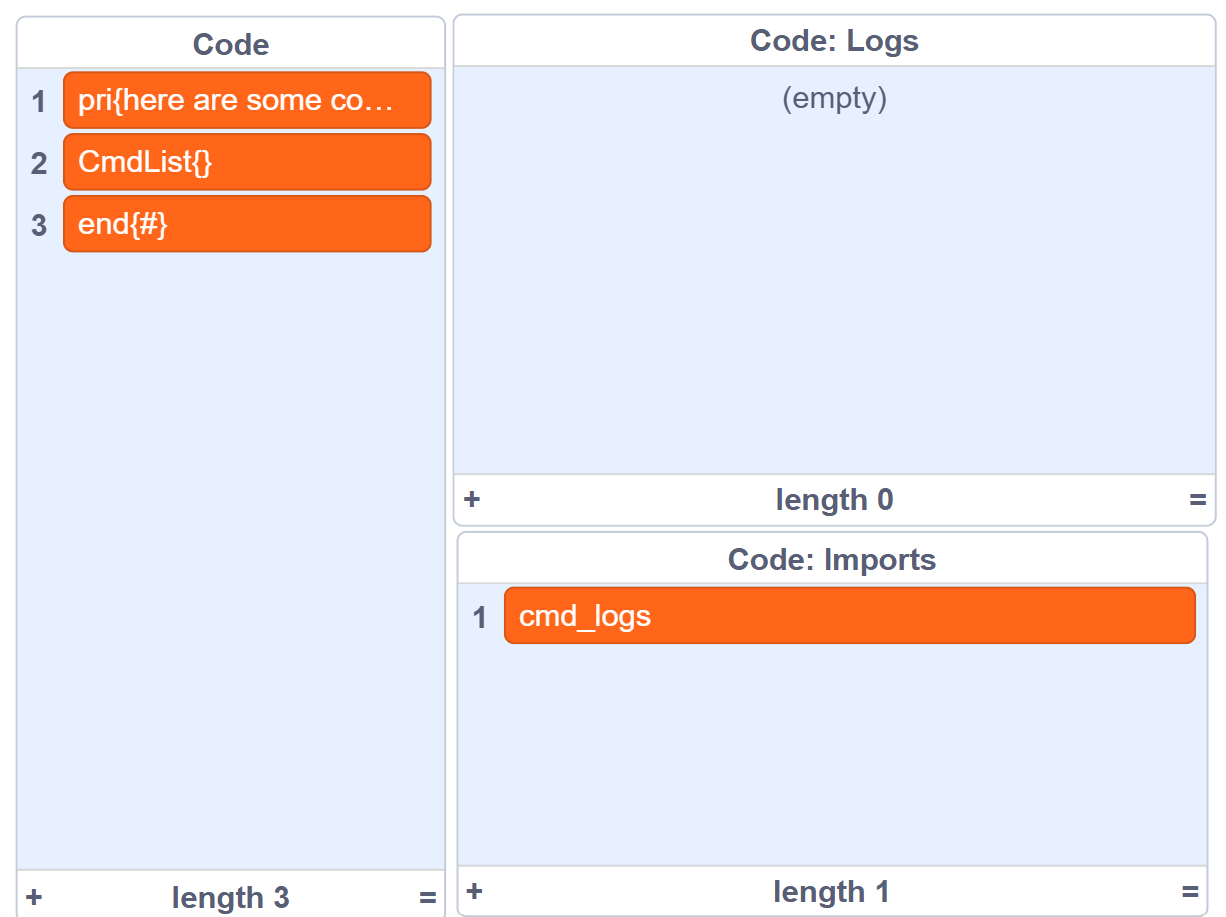Screen dimensions: 1226x917
Task: Click the 'length 0' label
Action: tap(834, 499)
